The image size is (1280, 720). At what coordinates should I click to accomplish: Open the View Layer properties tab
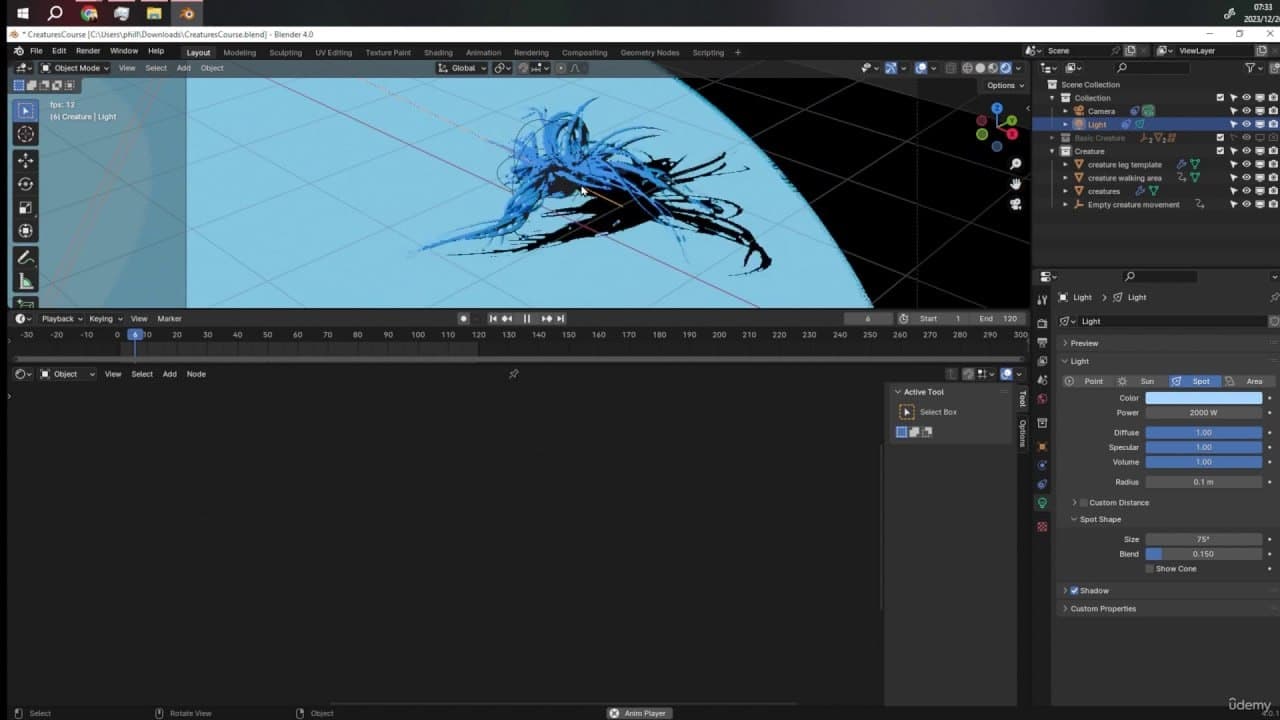(1042, 361)
